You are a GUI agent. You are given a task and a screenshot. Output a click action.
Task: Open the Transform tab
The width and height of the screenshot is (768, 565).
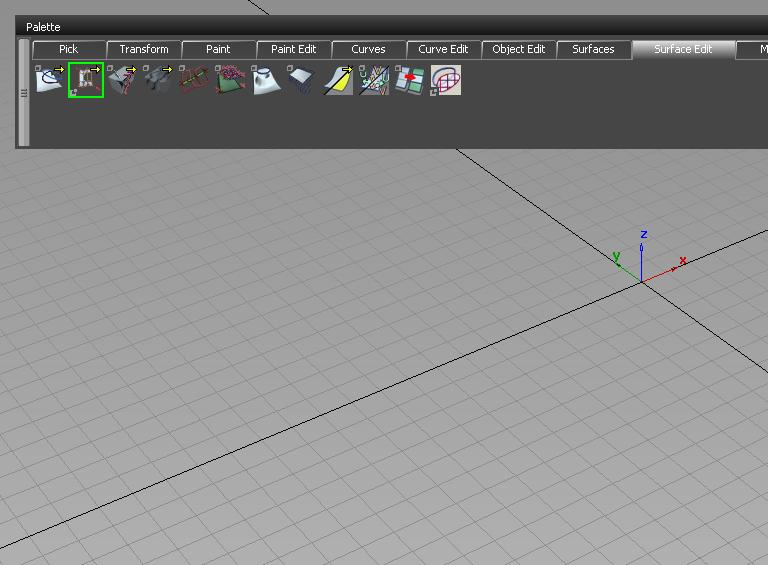tap(144, 49)
